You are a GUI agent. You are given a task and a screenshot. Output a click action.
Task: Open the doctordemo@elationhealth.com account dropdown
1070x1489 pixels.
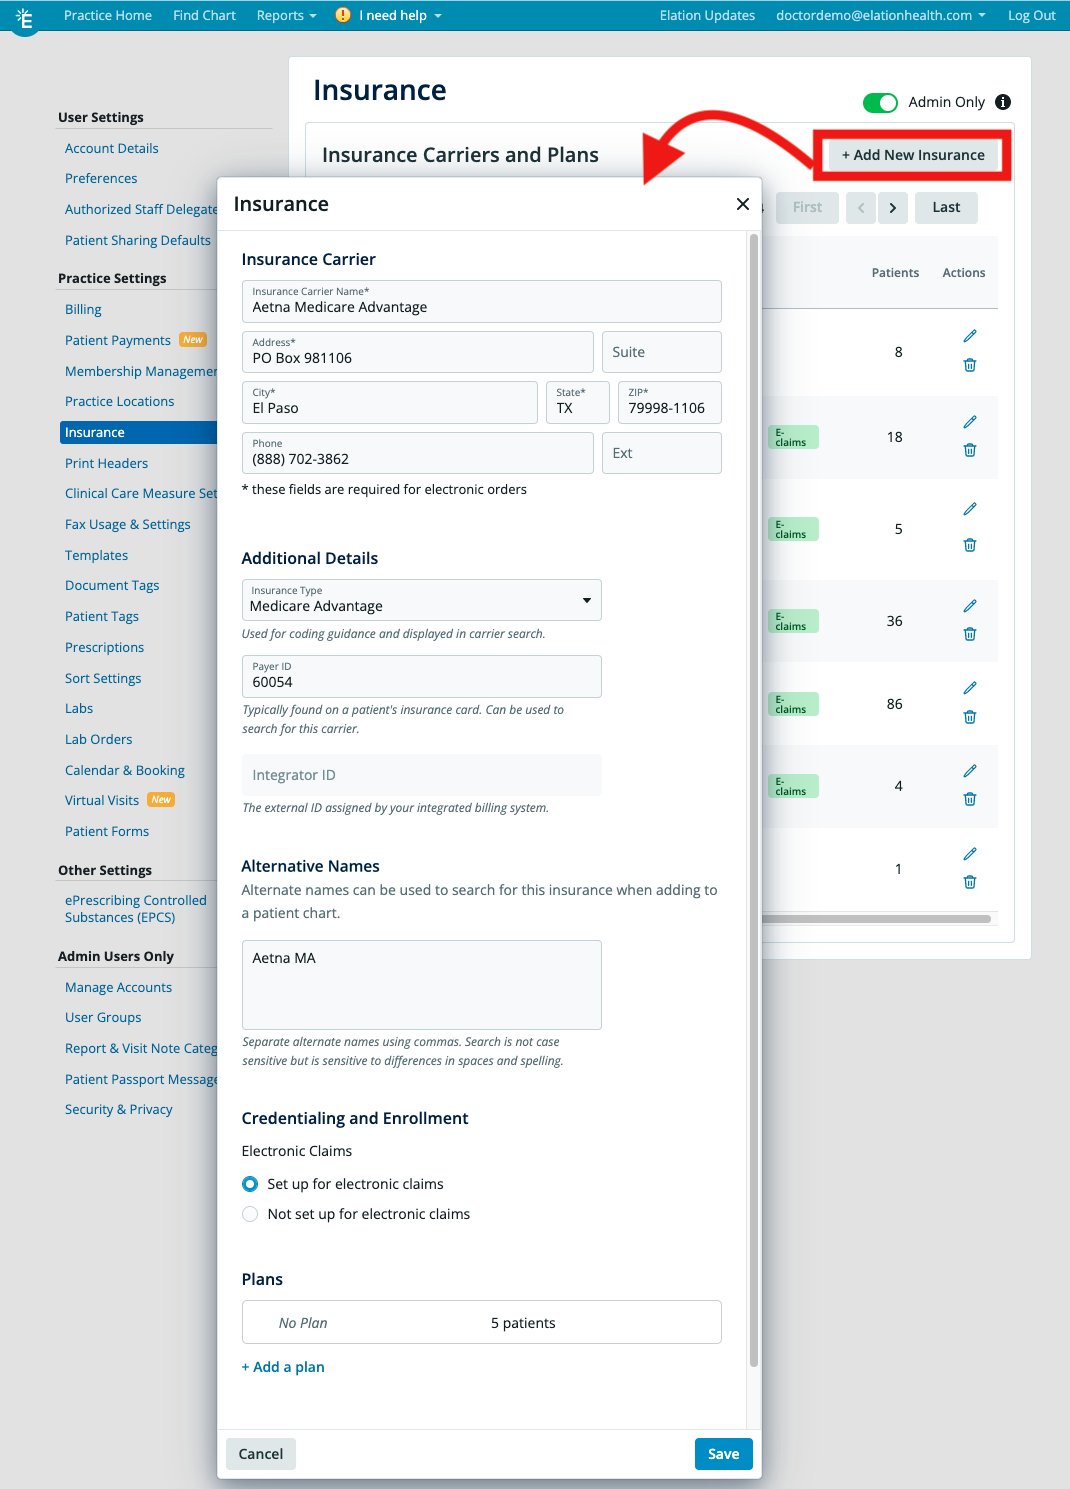(880, 15)
